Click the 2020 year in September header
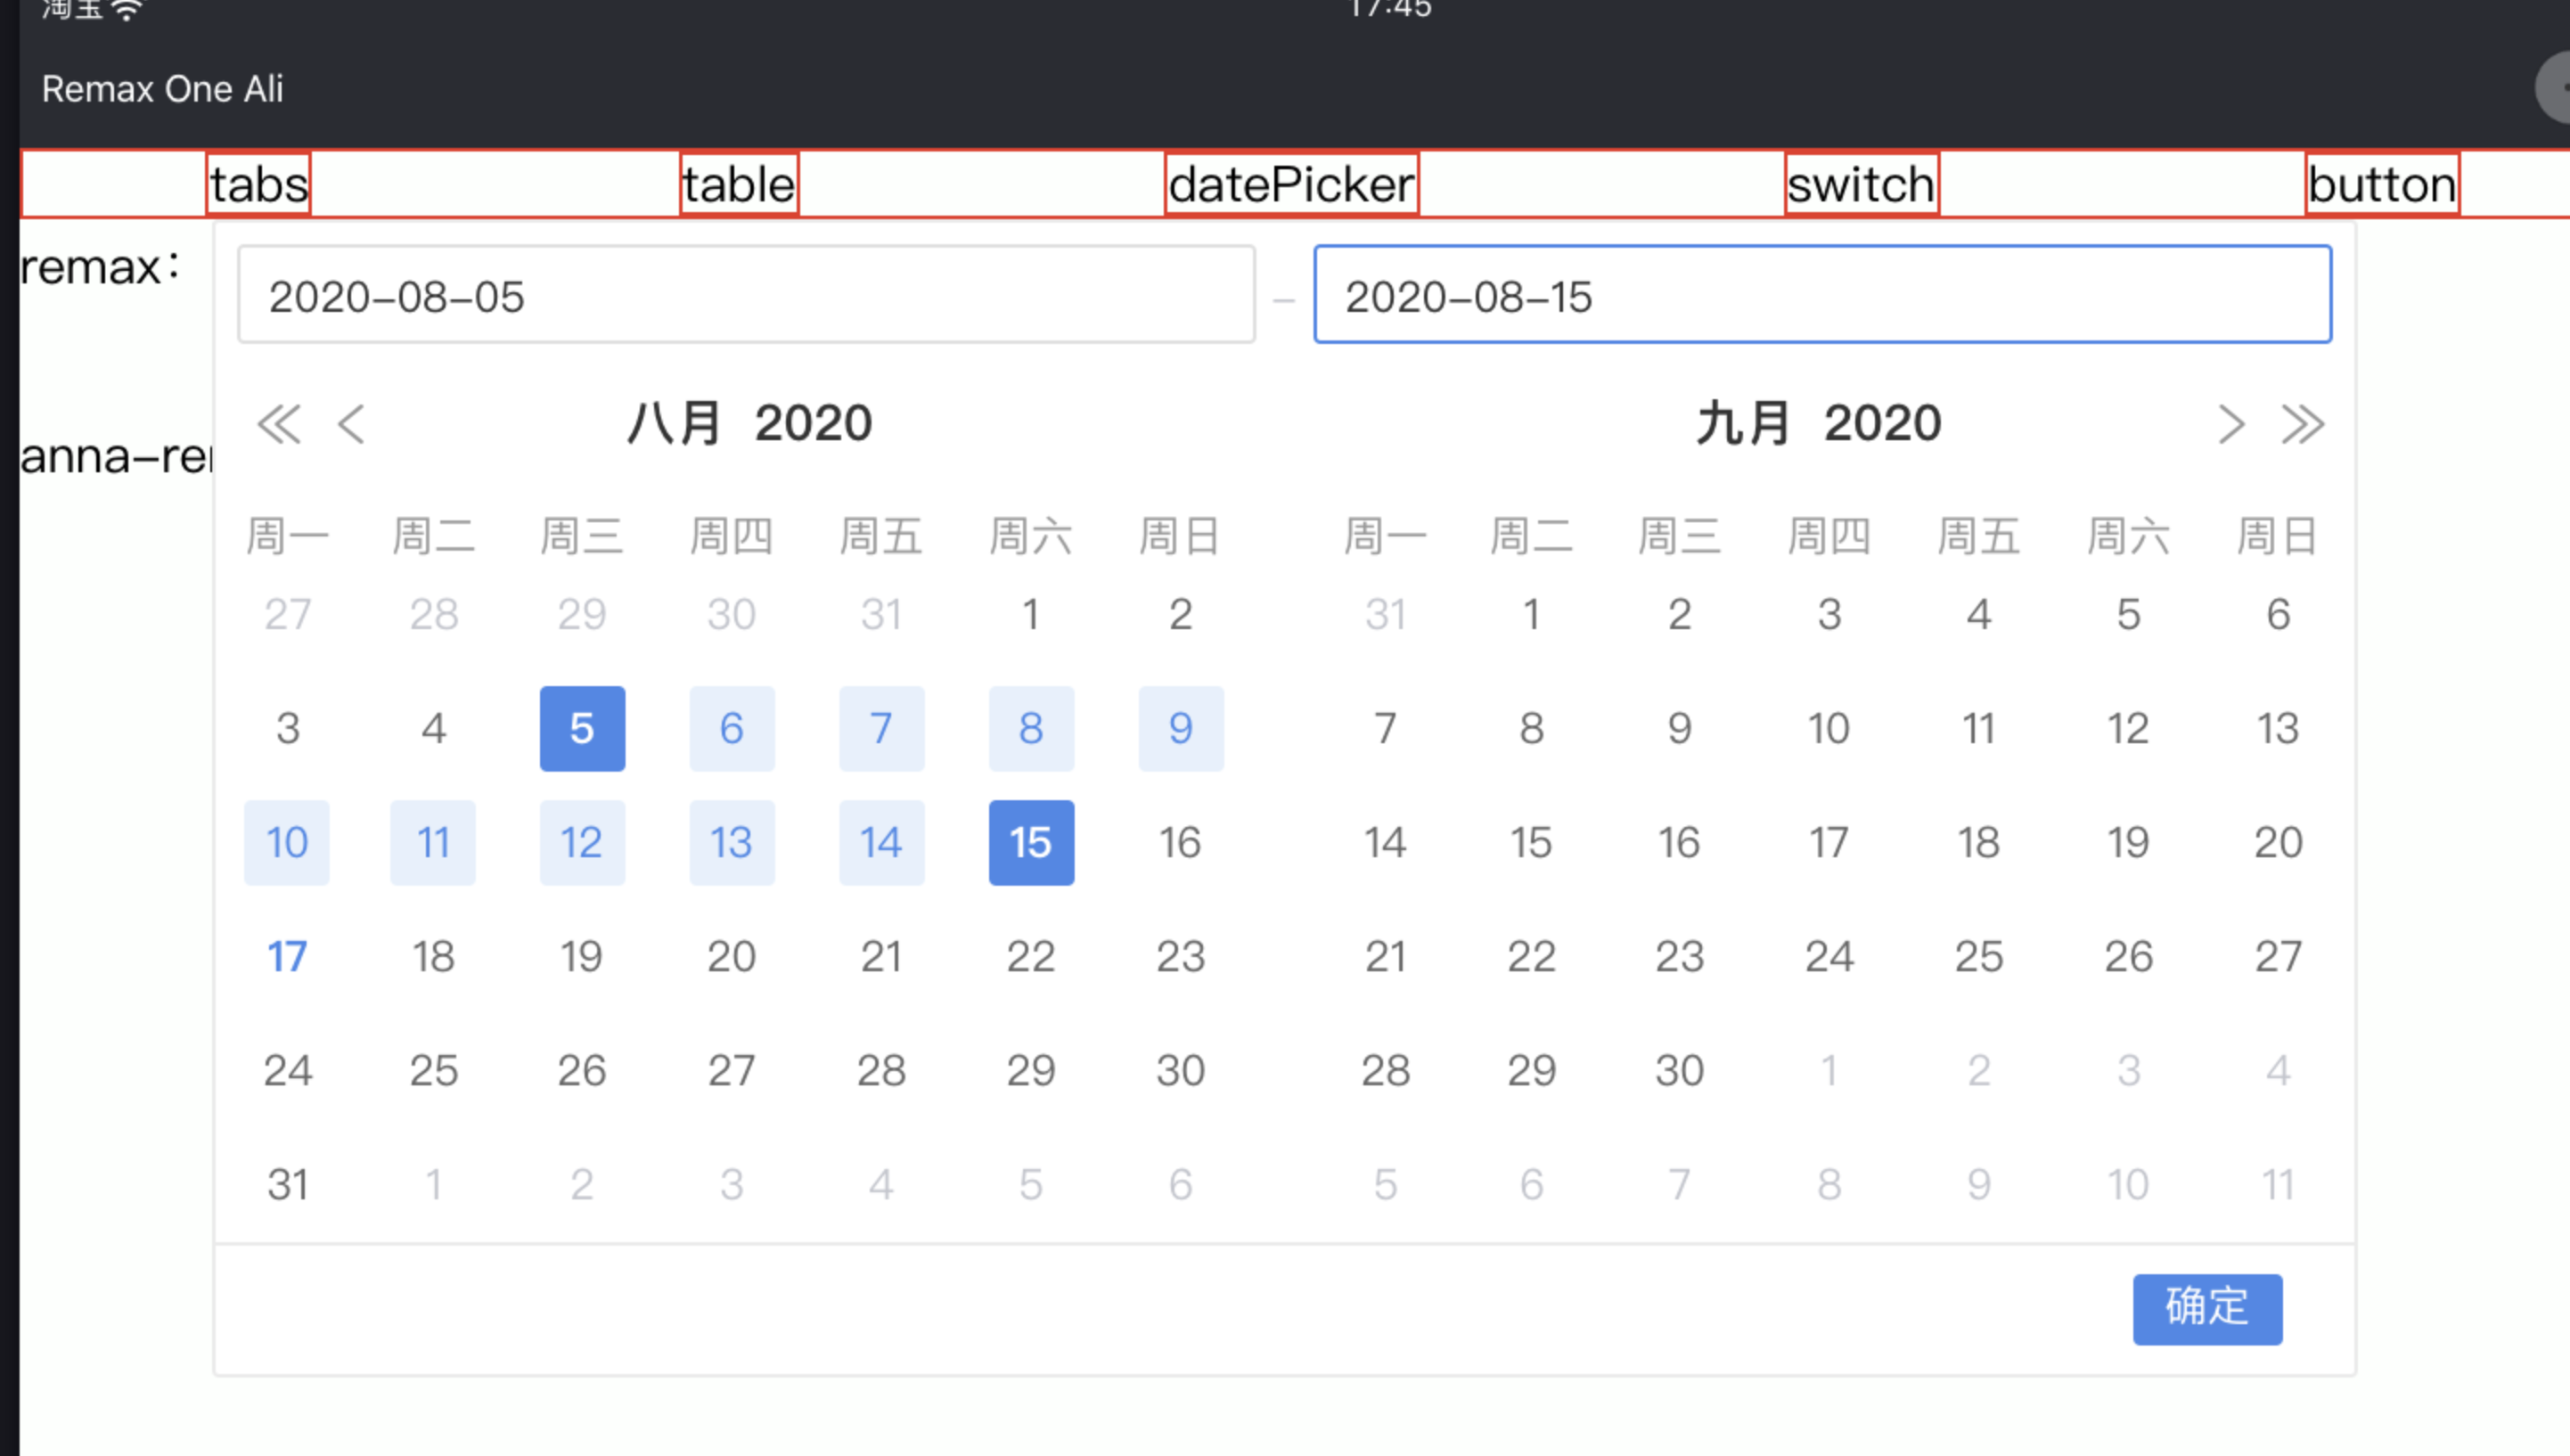Image resolution: width=2570 pixels, height=1456 pixels. tap(1882, 423)
